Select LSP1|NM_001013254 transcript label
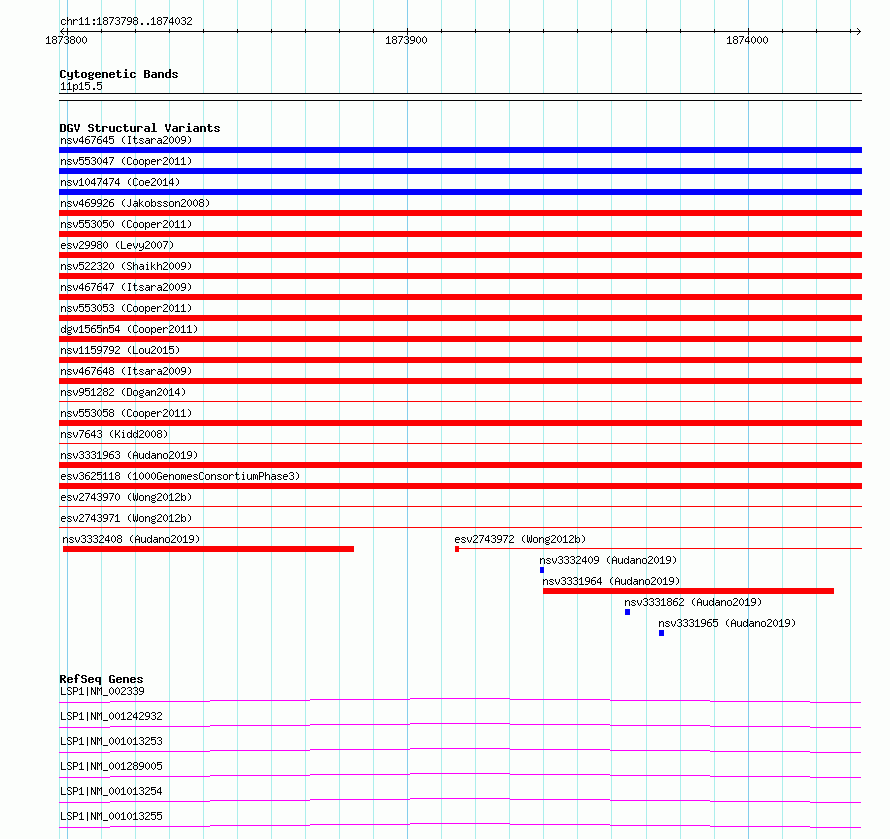890x839 pixels. tap(111, 791)
